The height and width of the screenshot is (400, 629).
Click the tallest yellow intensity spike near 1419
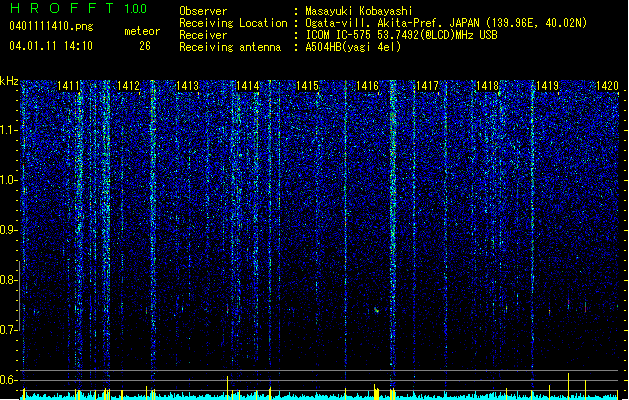[568, 384]
